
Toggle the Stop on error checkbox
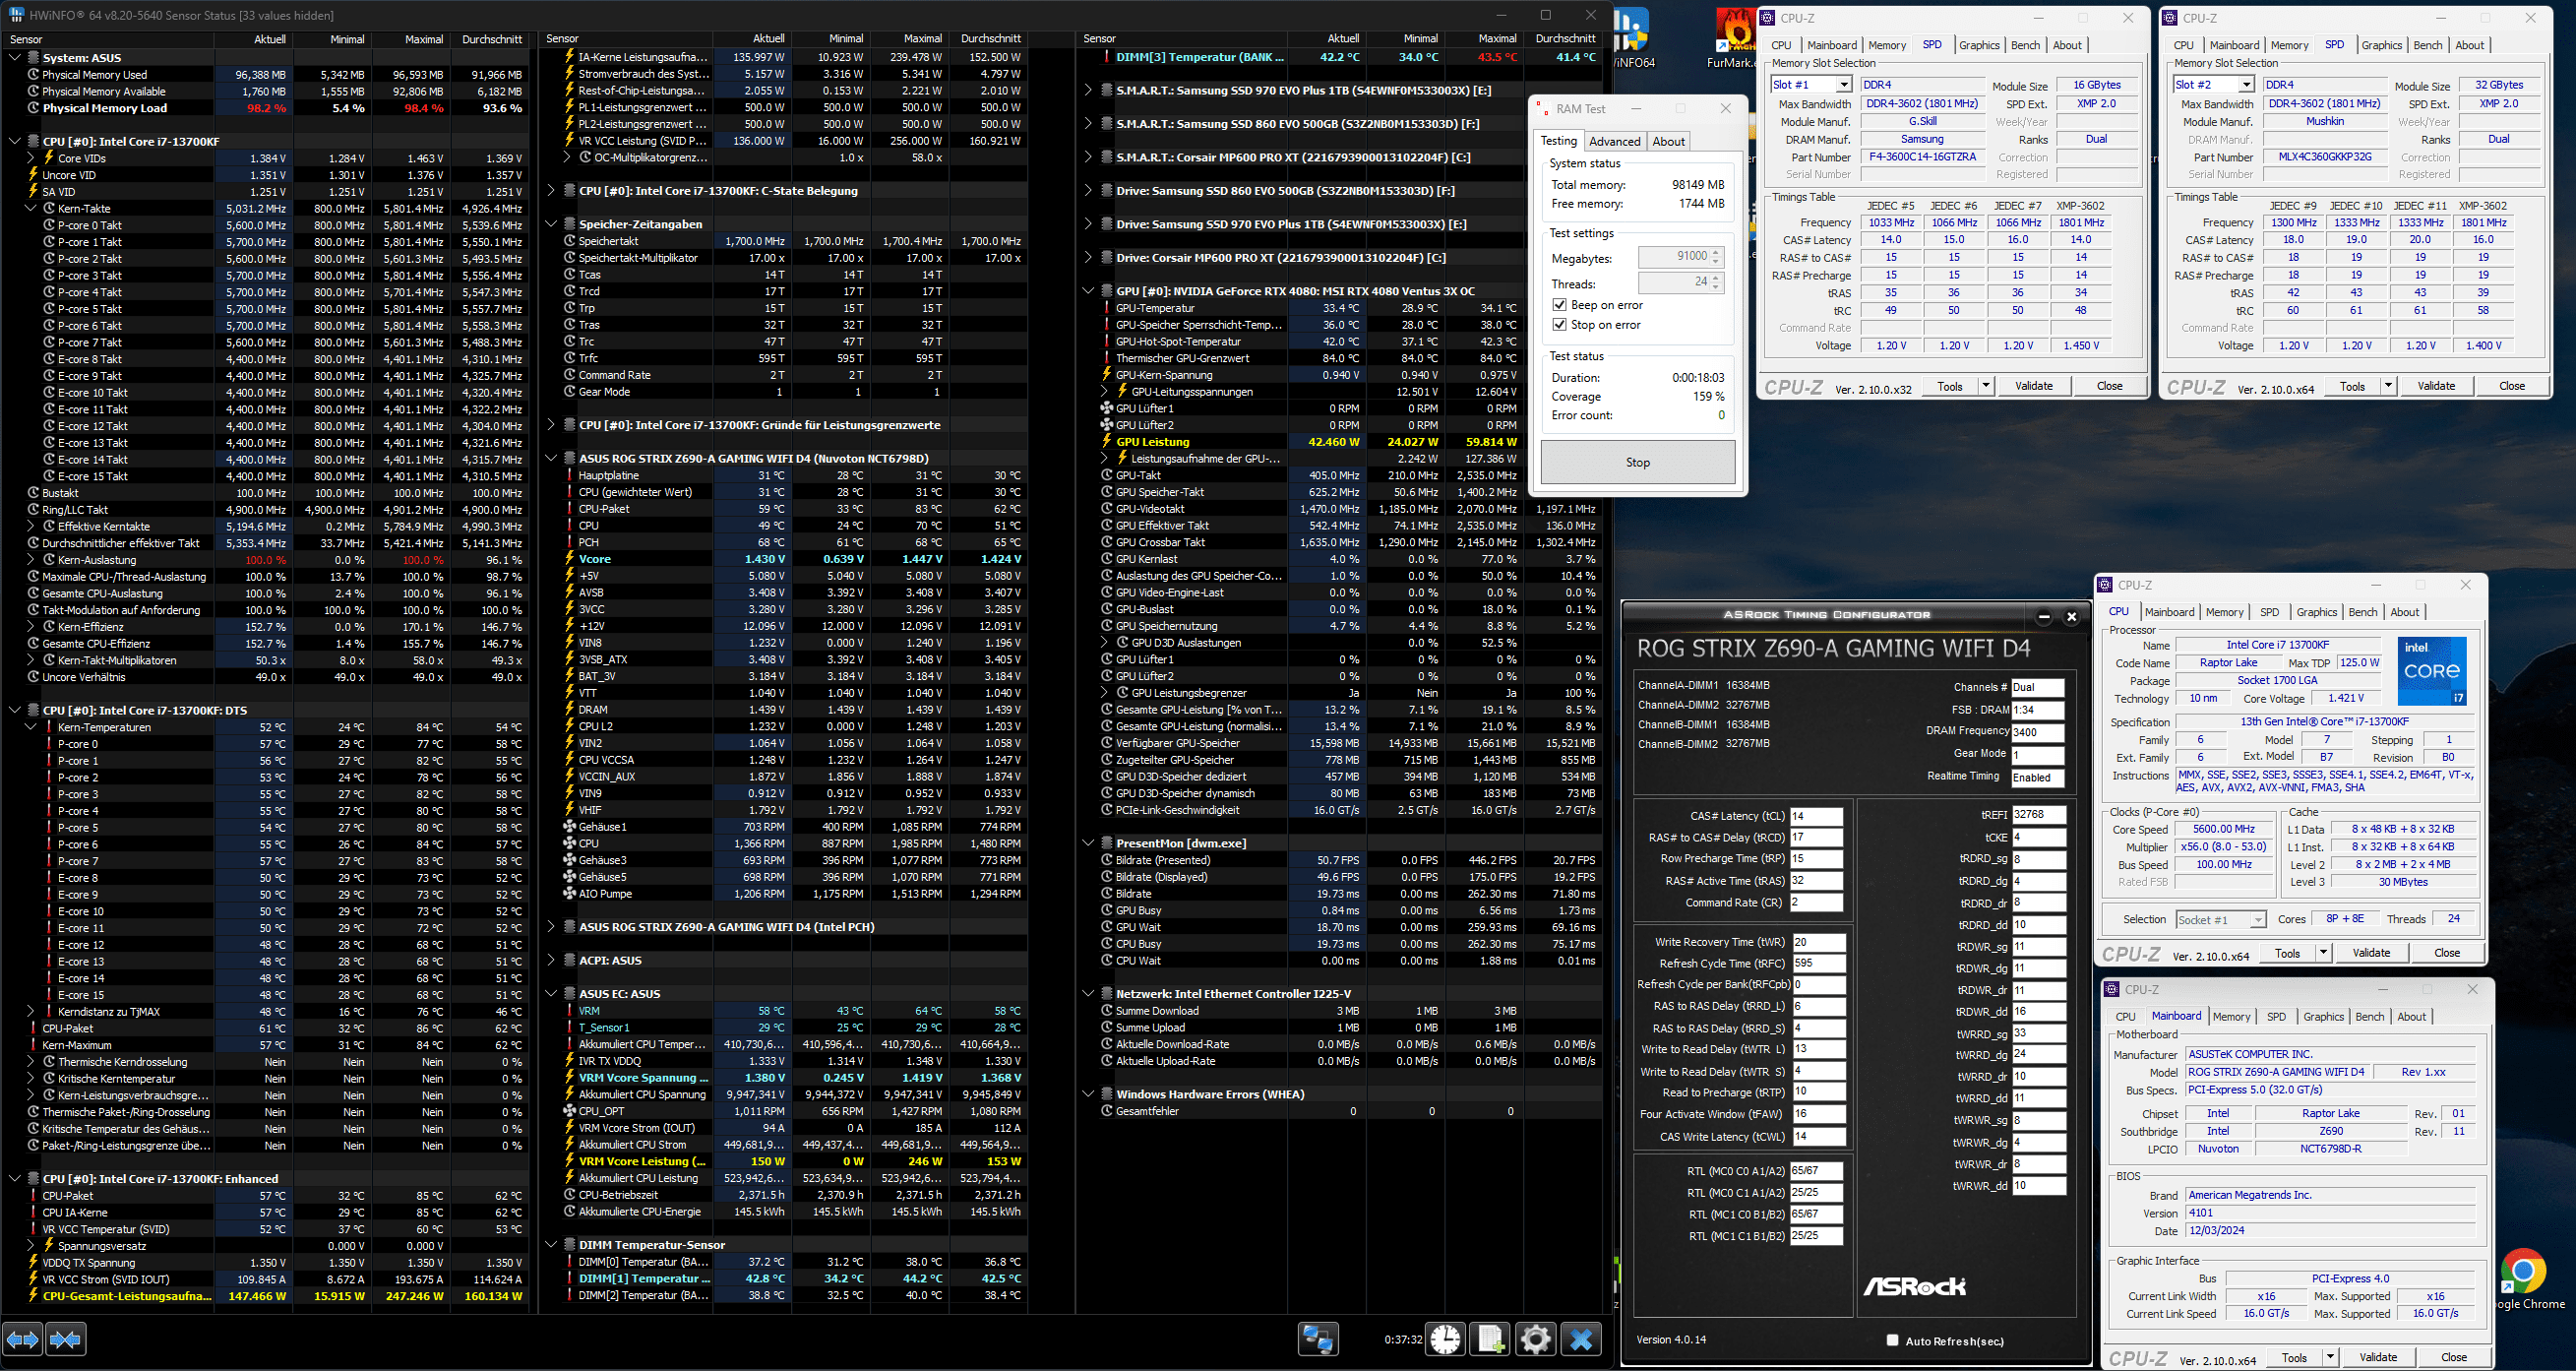(1559, 325)
